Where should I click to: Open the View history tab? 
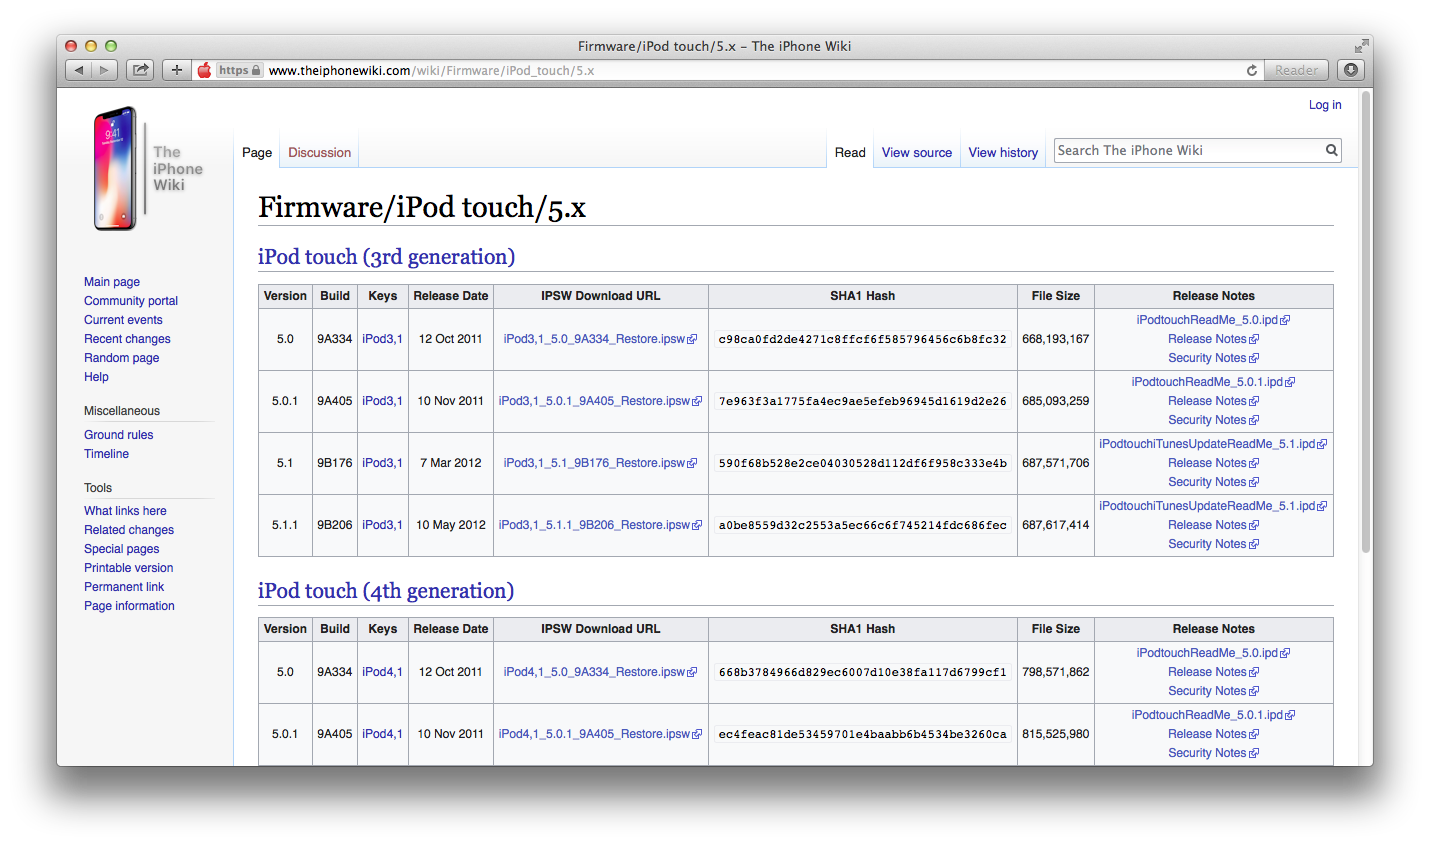(x=1003, y=153)
